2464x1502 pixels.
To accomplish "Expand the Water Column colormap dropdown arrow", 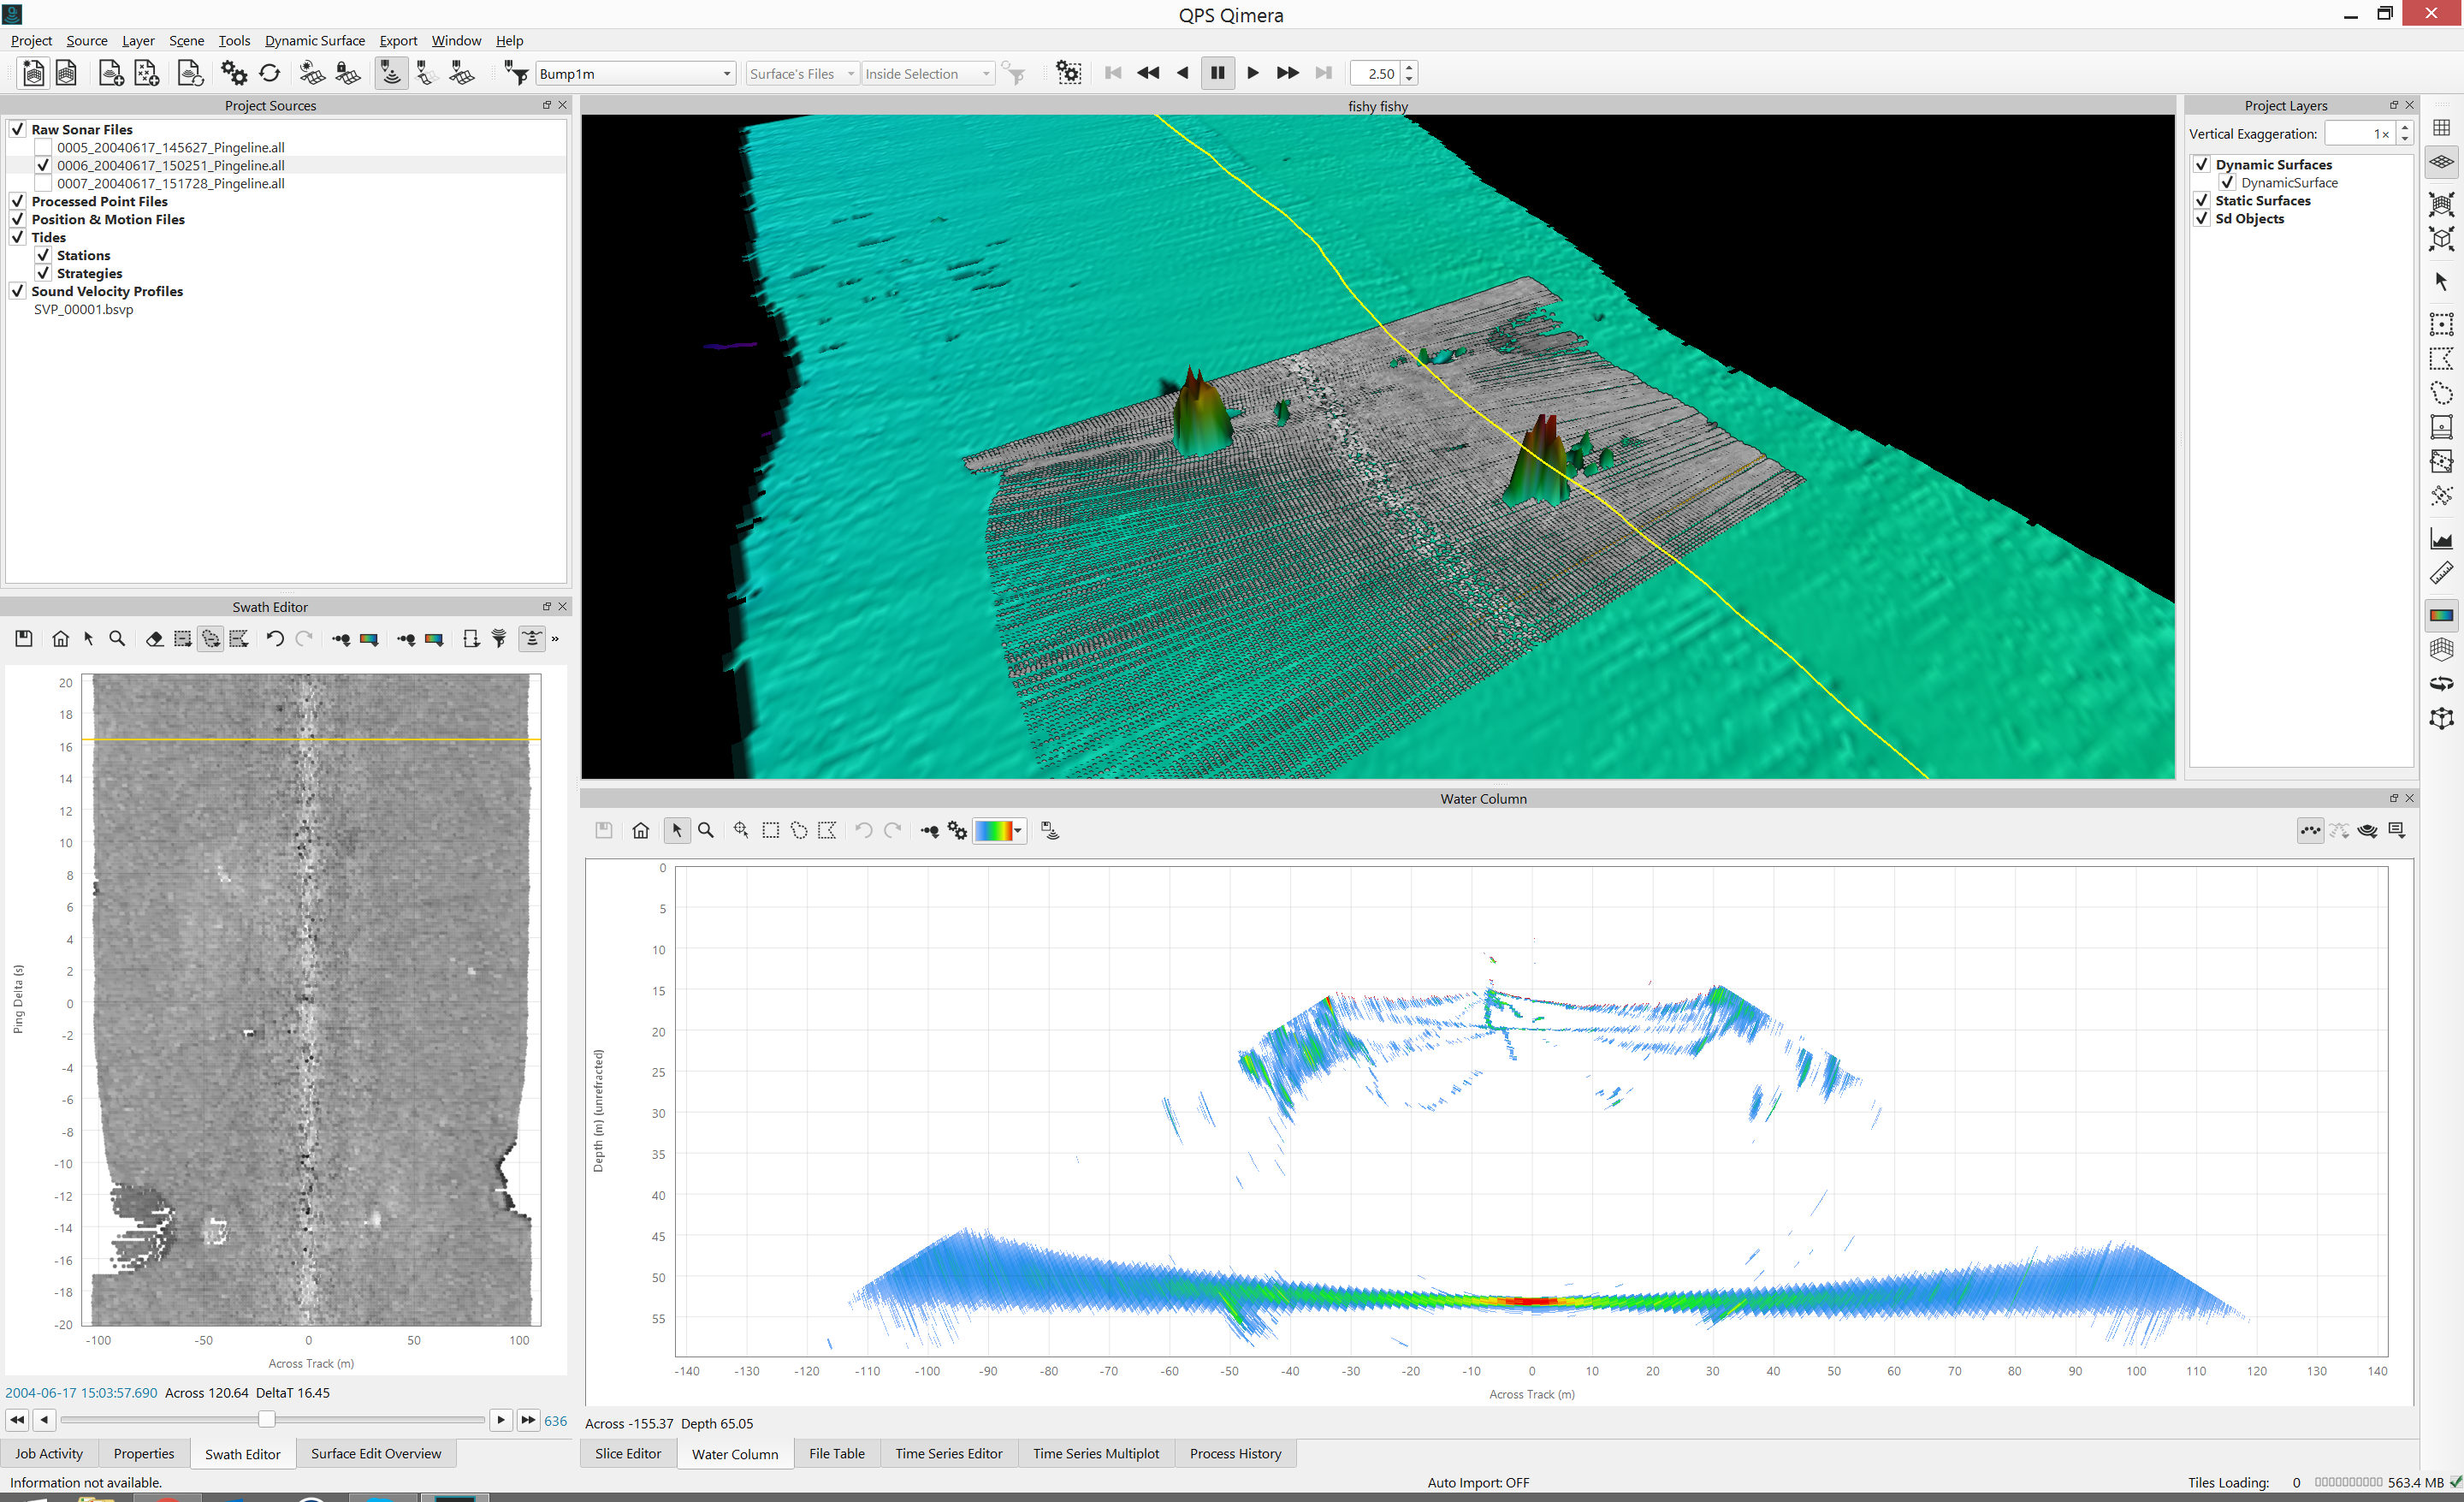I will (x=1018, y=830).
